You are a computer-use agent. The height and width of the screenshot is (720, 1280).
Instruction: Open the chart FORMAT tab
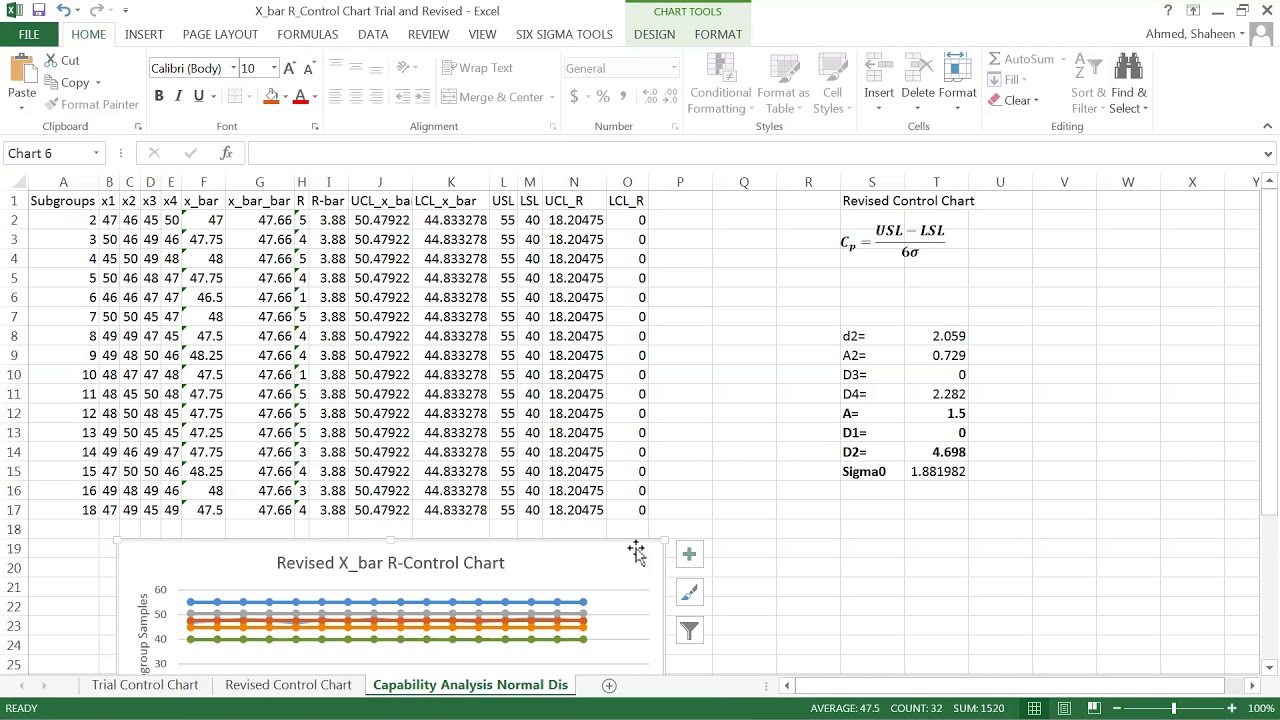point(718,34)
